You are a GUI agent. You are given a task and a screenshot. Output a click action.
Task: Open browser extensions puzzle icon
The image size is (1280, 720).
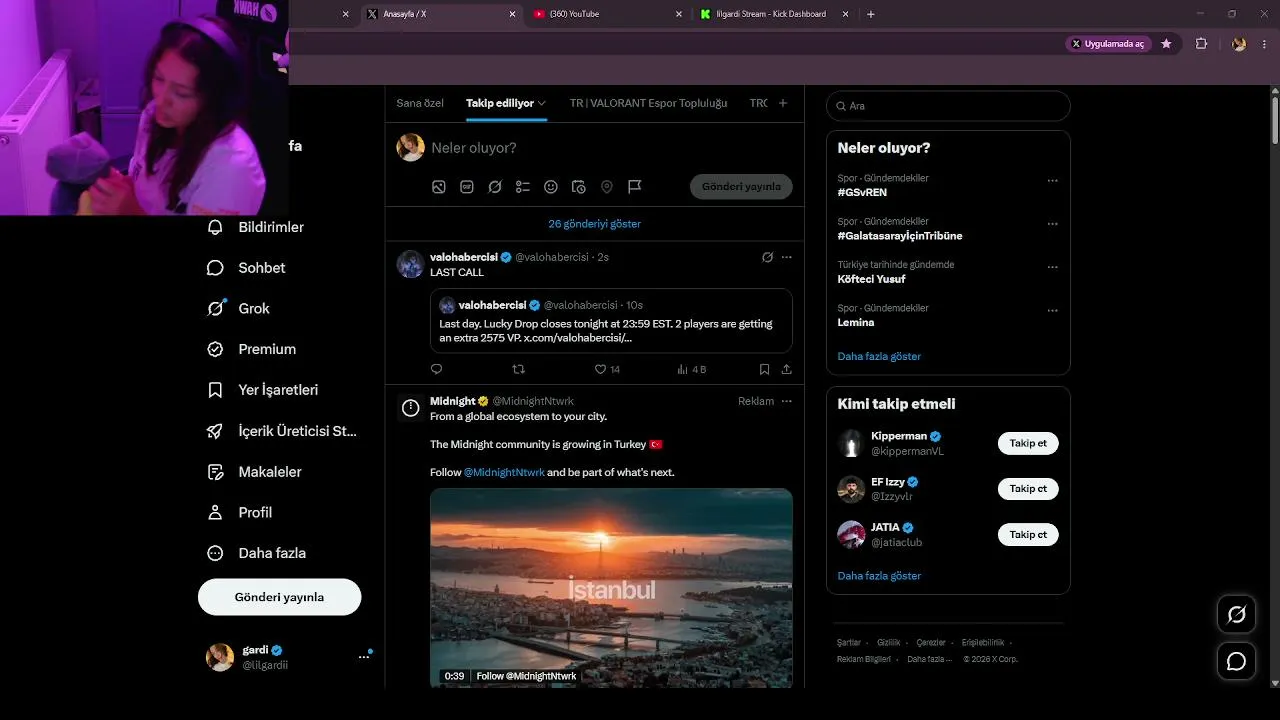click(1201, 44)
